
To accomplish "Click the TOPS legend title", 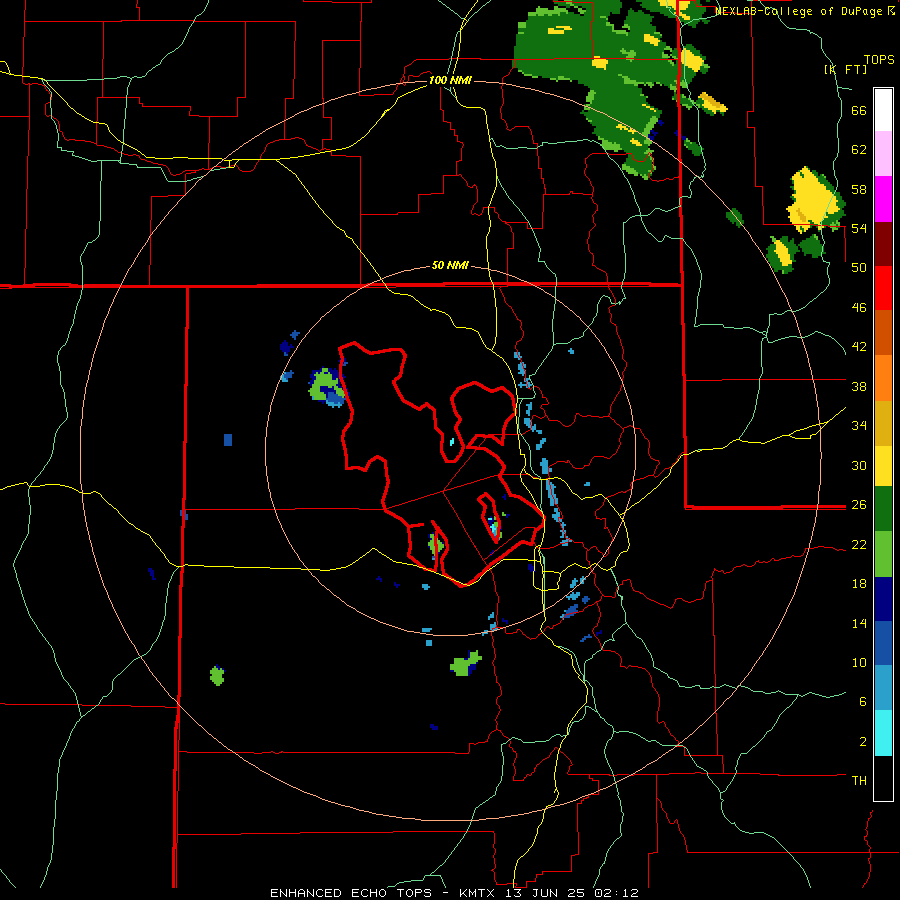I will (x=879, y=60).
